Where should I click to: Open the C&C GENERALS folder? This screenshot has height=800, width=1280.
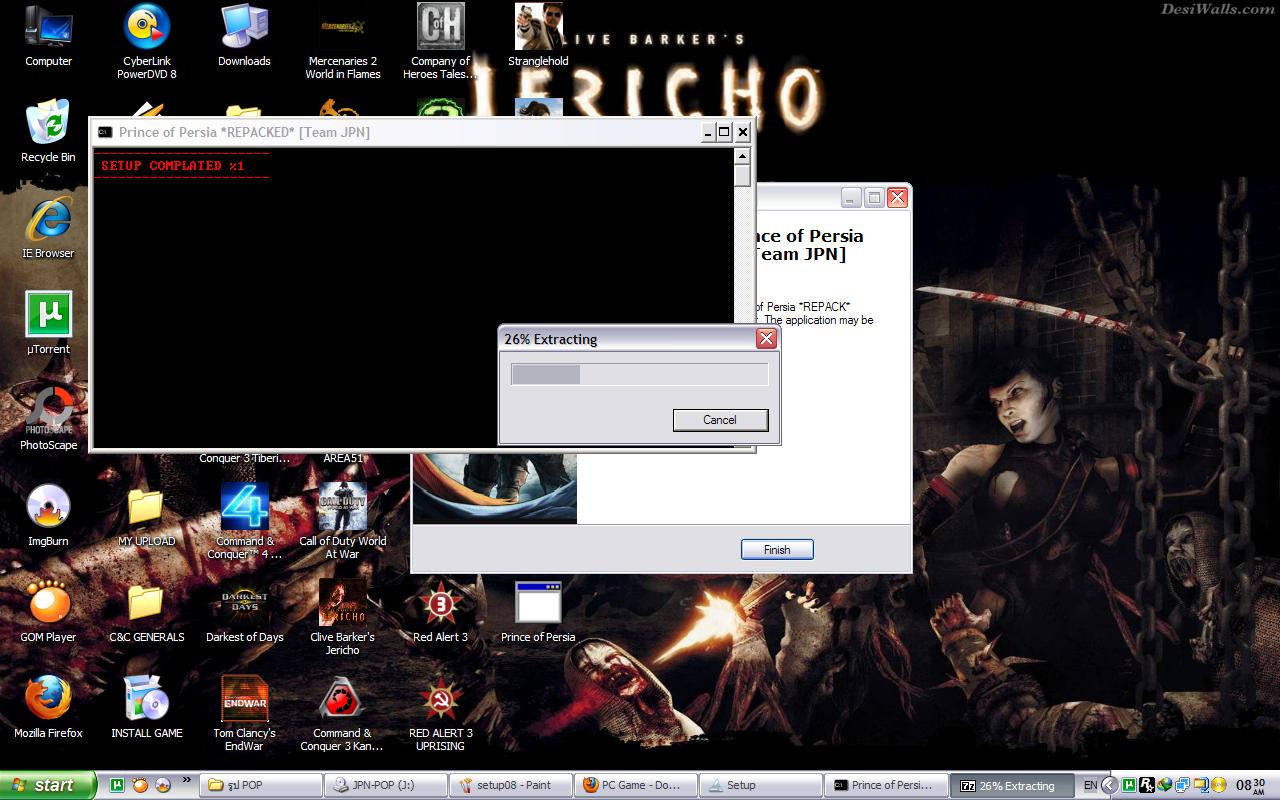click(146, 612)
